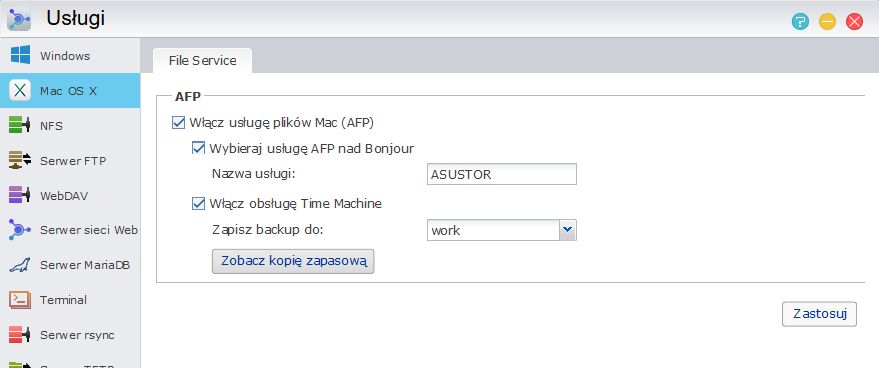Click the Nazwa usługi: label
The width and height of the screenshot is (879, 368).
point(253,174)
